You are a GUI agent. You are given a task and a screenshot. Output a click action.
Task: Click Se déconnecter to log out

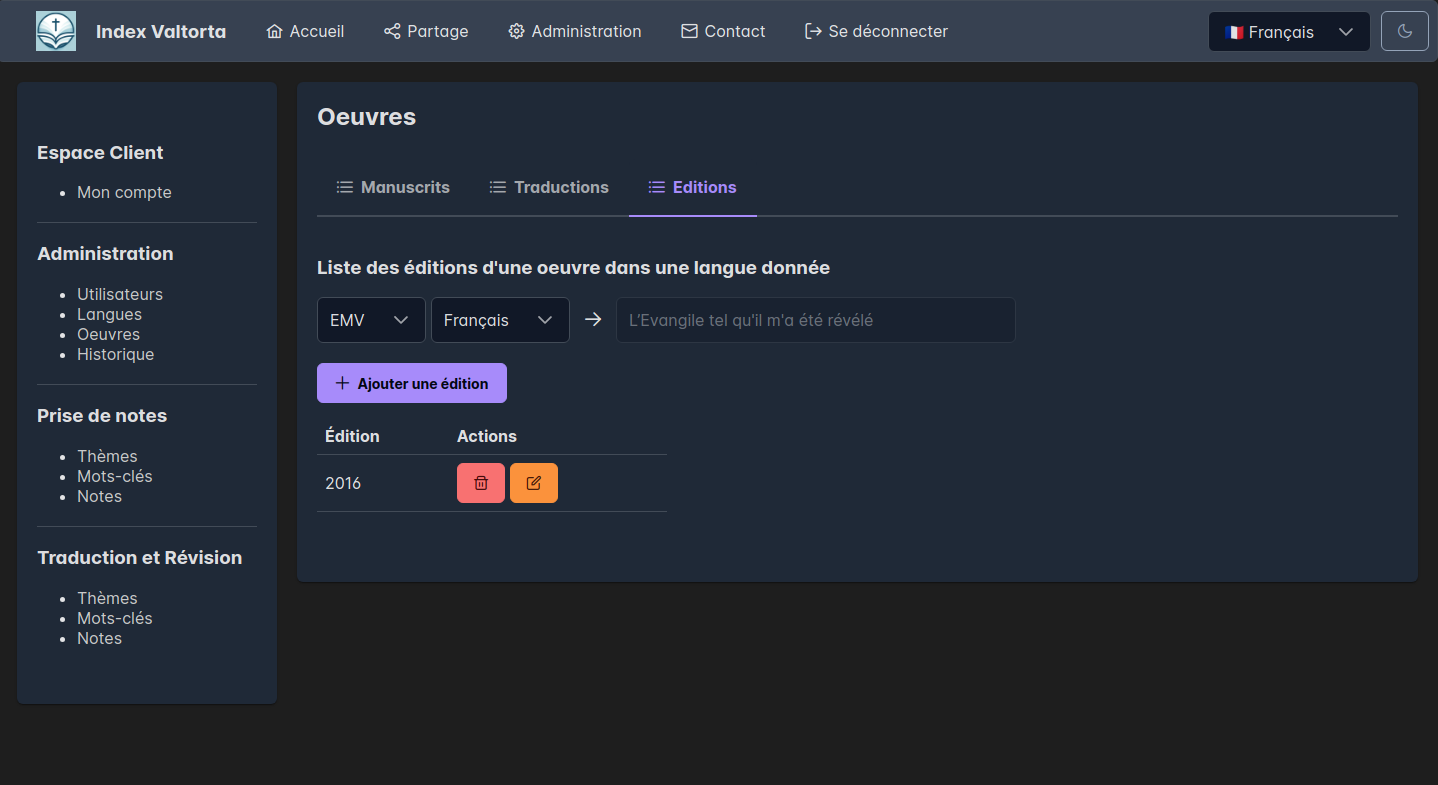pyautogui.click(x=876, y=31)
